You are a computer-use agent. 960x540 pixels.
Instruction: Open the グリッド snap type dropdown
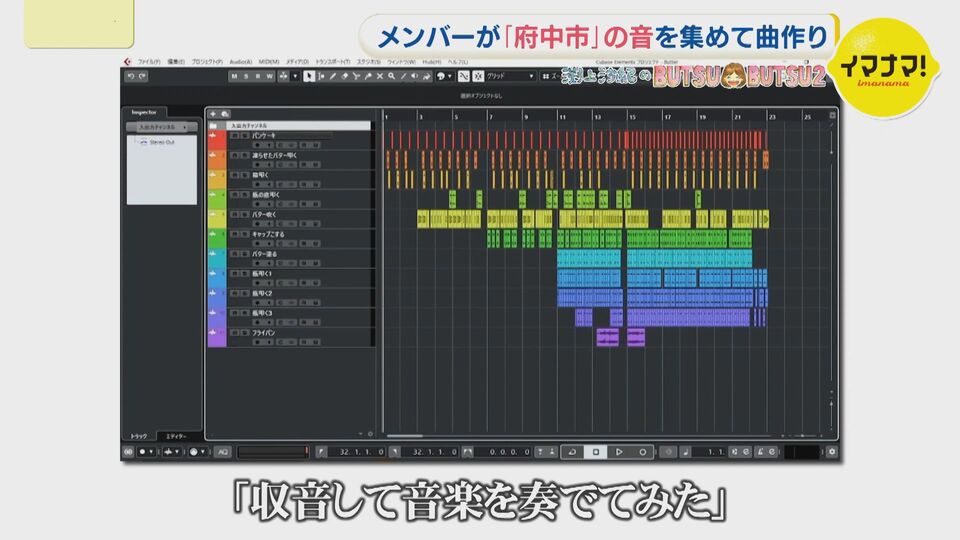coord(510,77)
